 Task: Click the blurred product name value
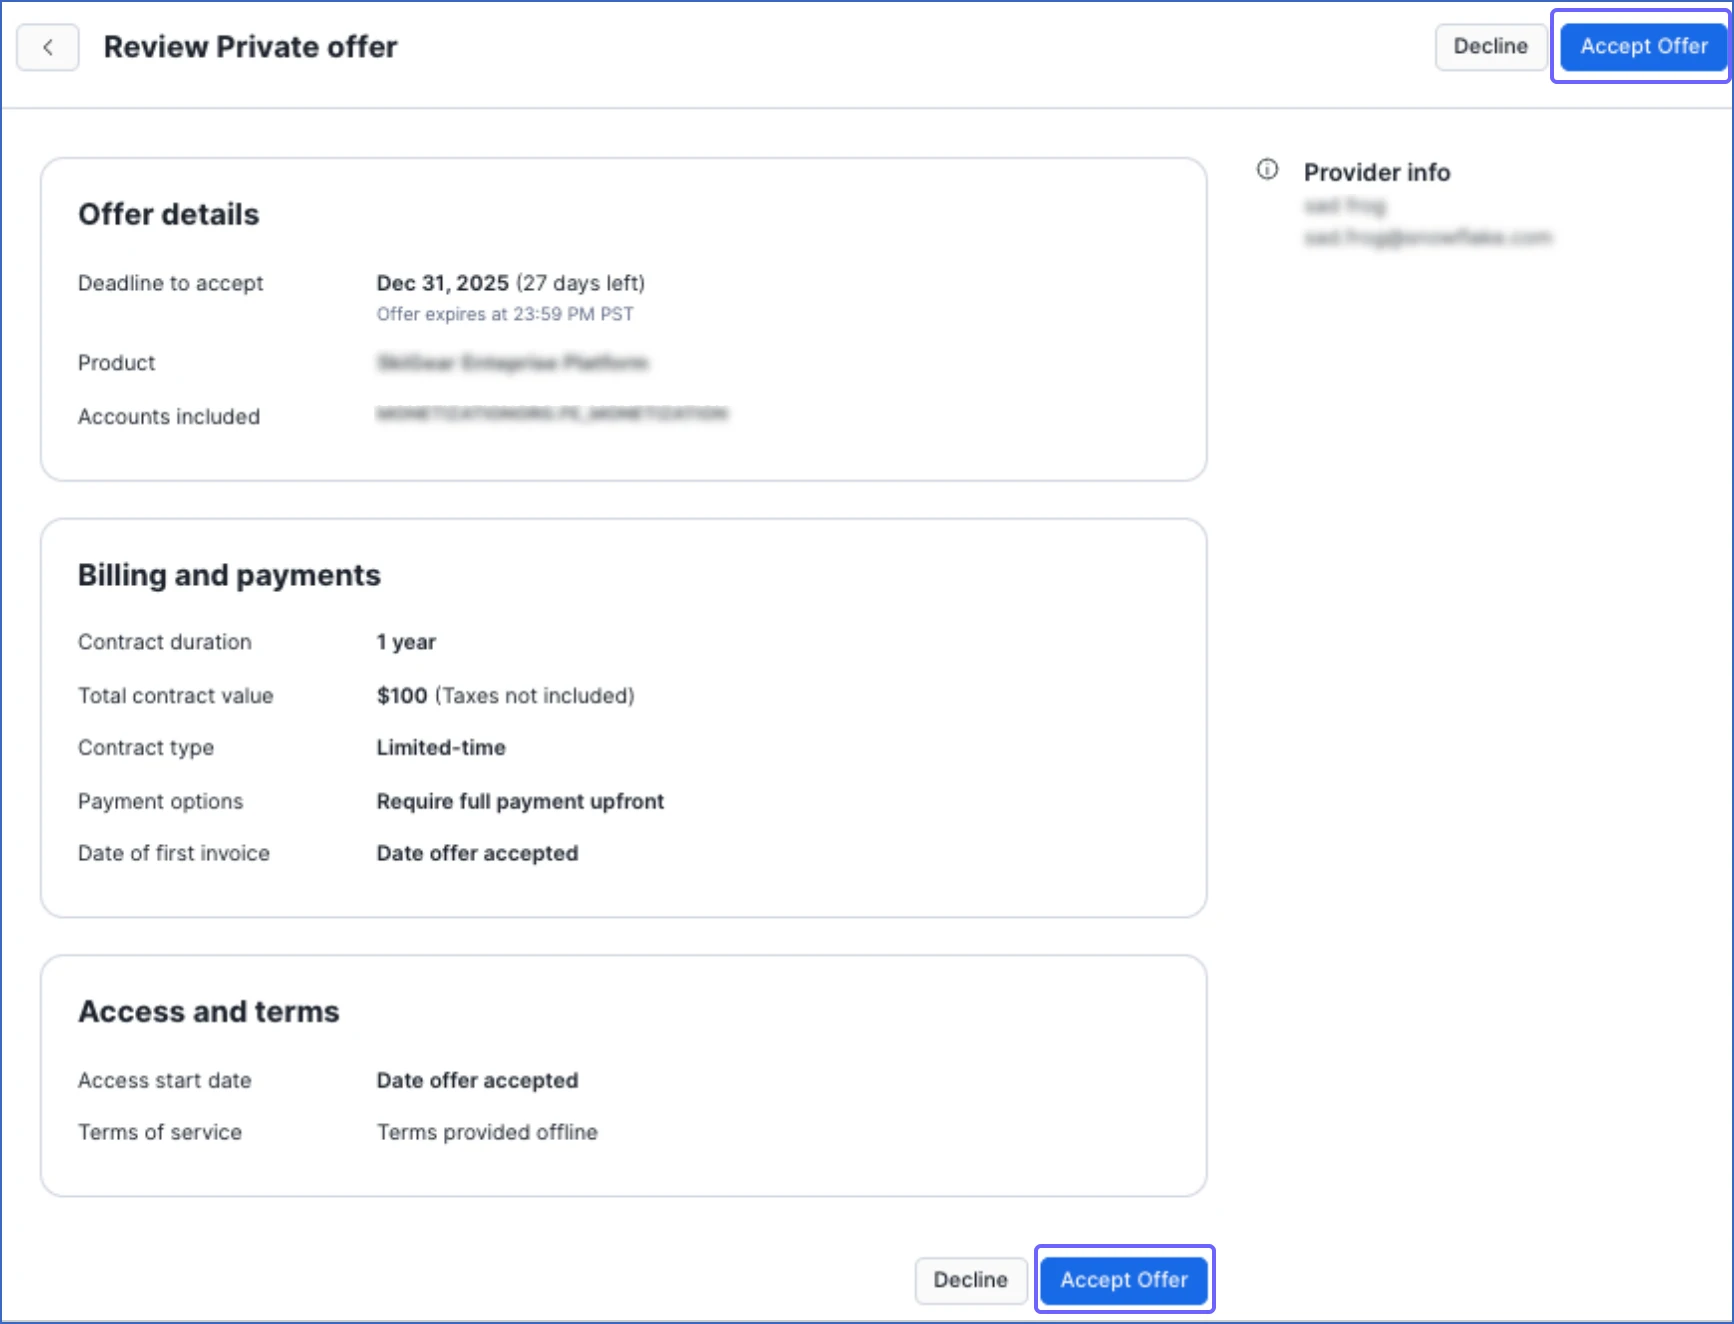coord(512,362)
